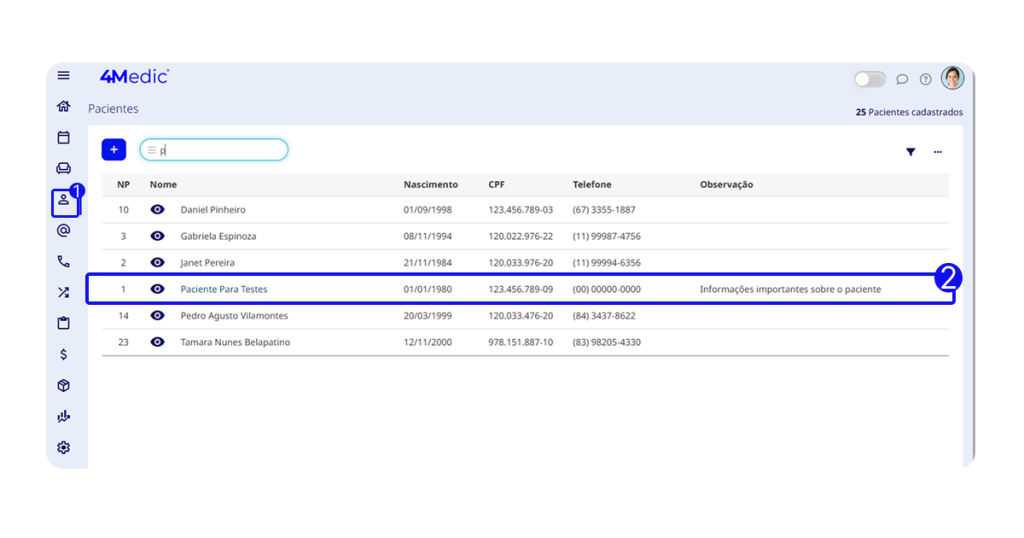Open the help question mark icon

point(926,79)
